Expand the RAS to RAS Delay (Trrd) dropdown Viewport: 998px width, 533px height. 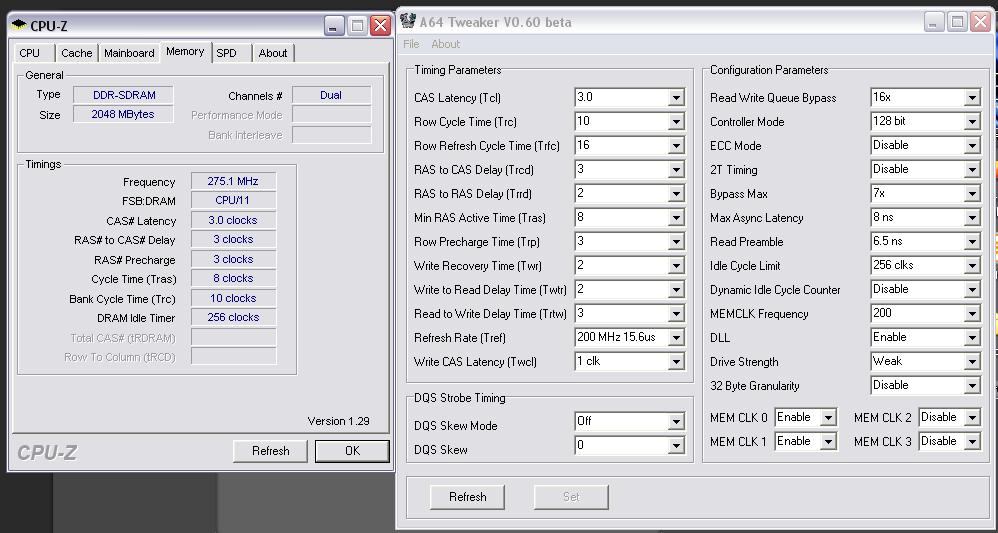pos(676,194)
